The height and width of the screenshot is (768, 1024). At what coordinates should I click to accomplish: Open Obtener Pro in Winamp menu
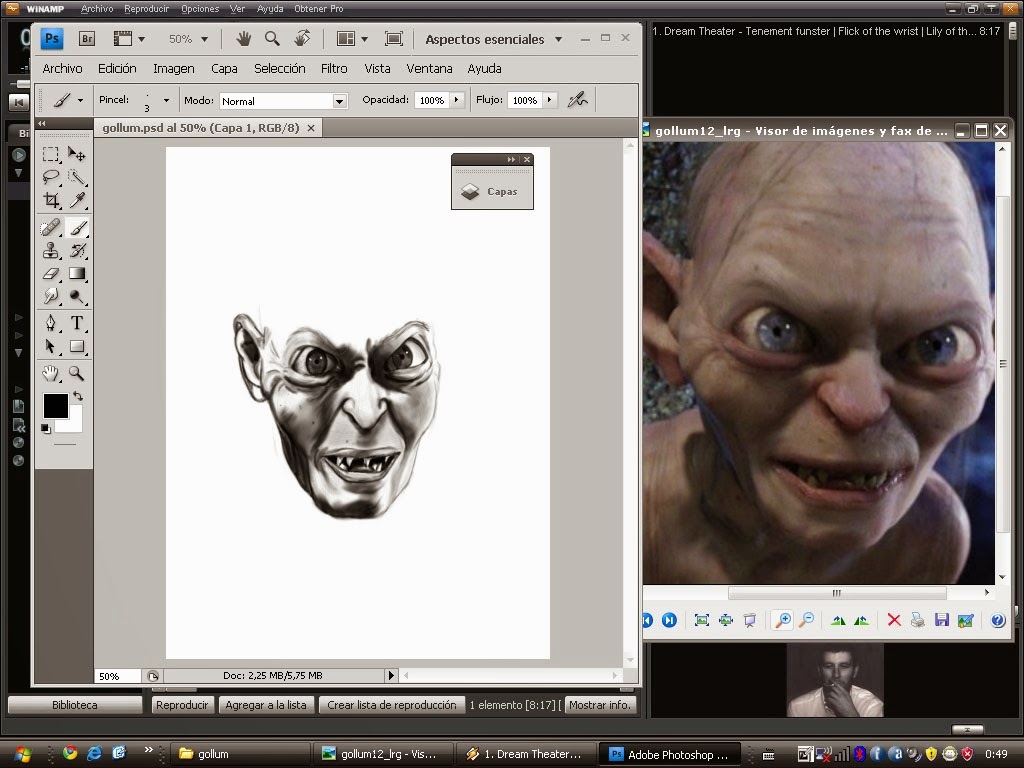[x=319, y=8]
